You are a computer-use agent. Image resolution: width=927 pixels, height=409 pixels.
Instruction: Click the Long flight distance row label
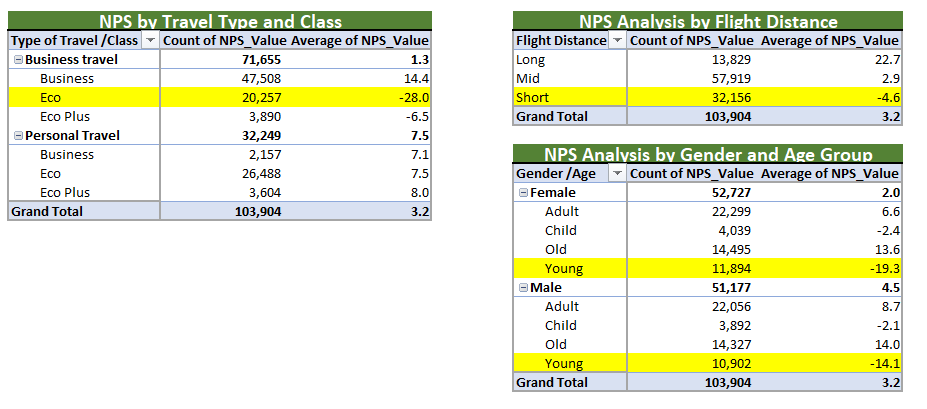point(530,60)
